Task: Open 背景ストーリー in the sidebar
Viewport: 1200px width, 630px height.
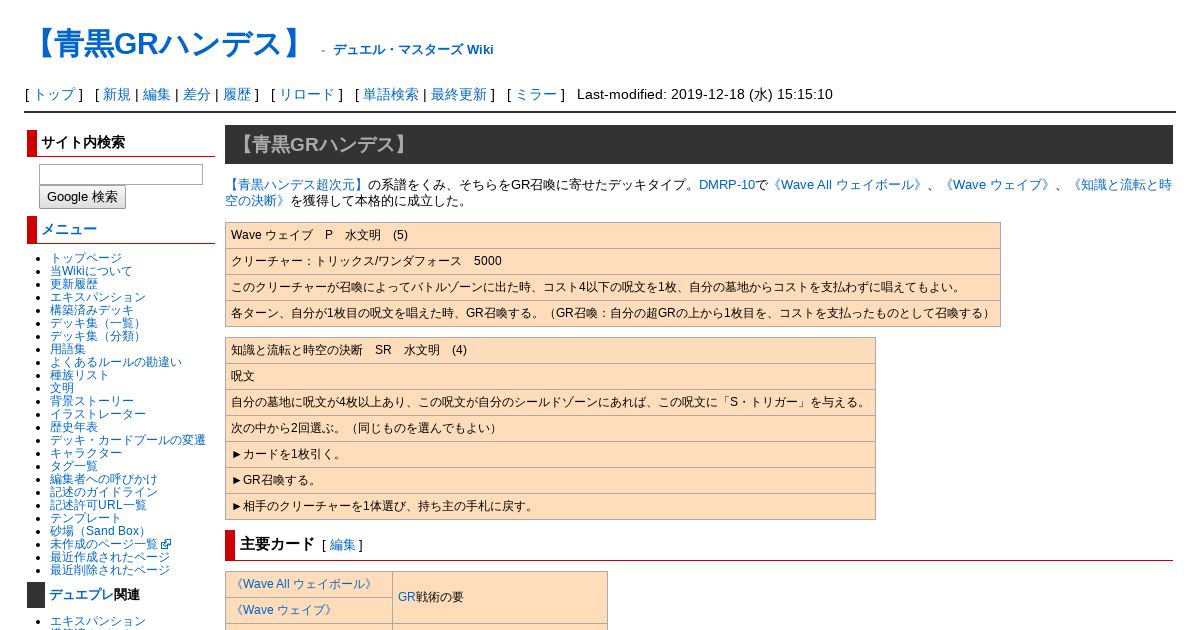Action: click(92, 401)
